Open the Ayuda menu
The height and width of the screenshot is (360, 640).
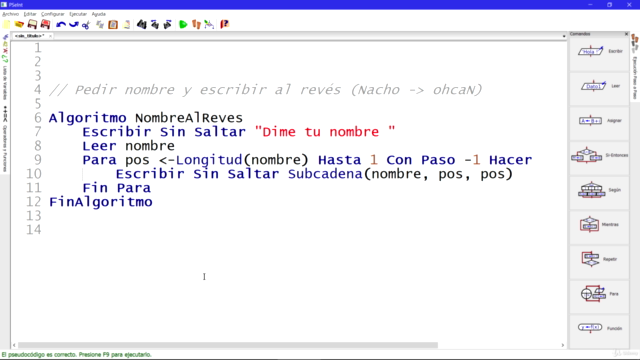98,14
